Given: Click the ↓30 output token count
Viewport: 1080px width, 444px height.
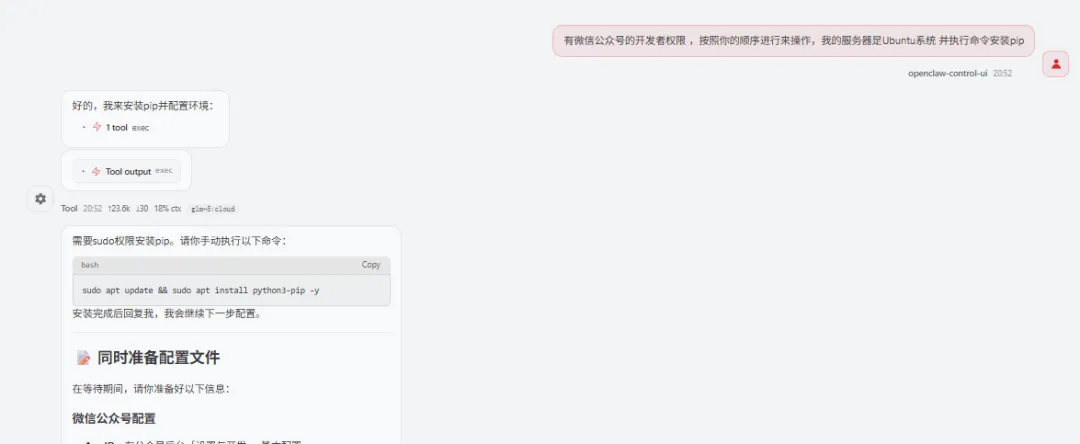Looking at the screenshot, I should [x=143, y=208].
